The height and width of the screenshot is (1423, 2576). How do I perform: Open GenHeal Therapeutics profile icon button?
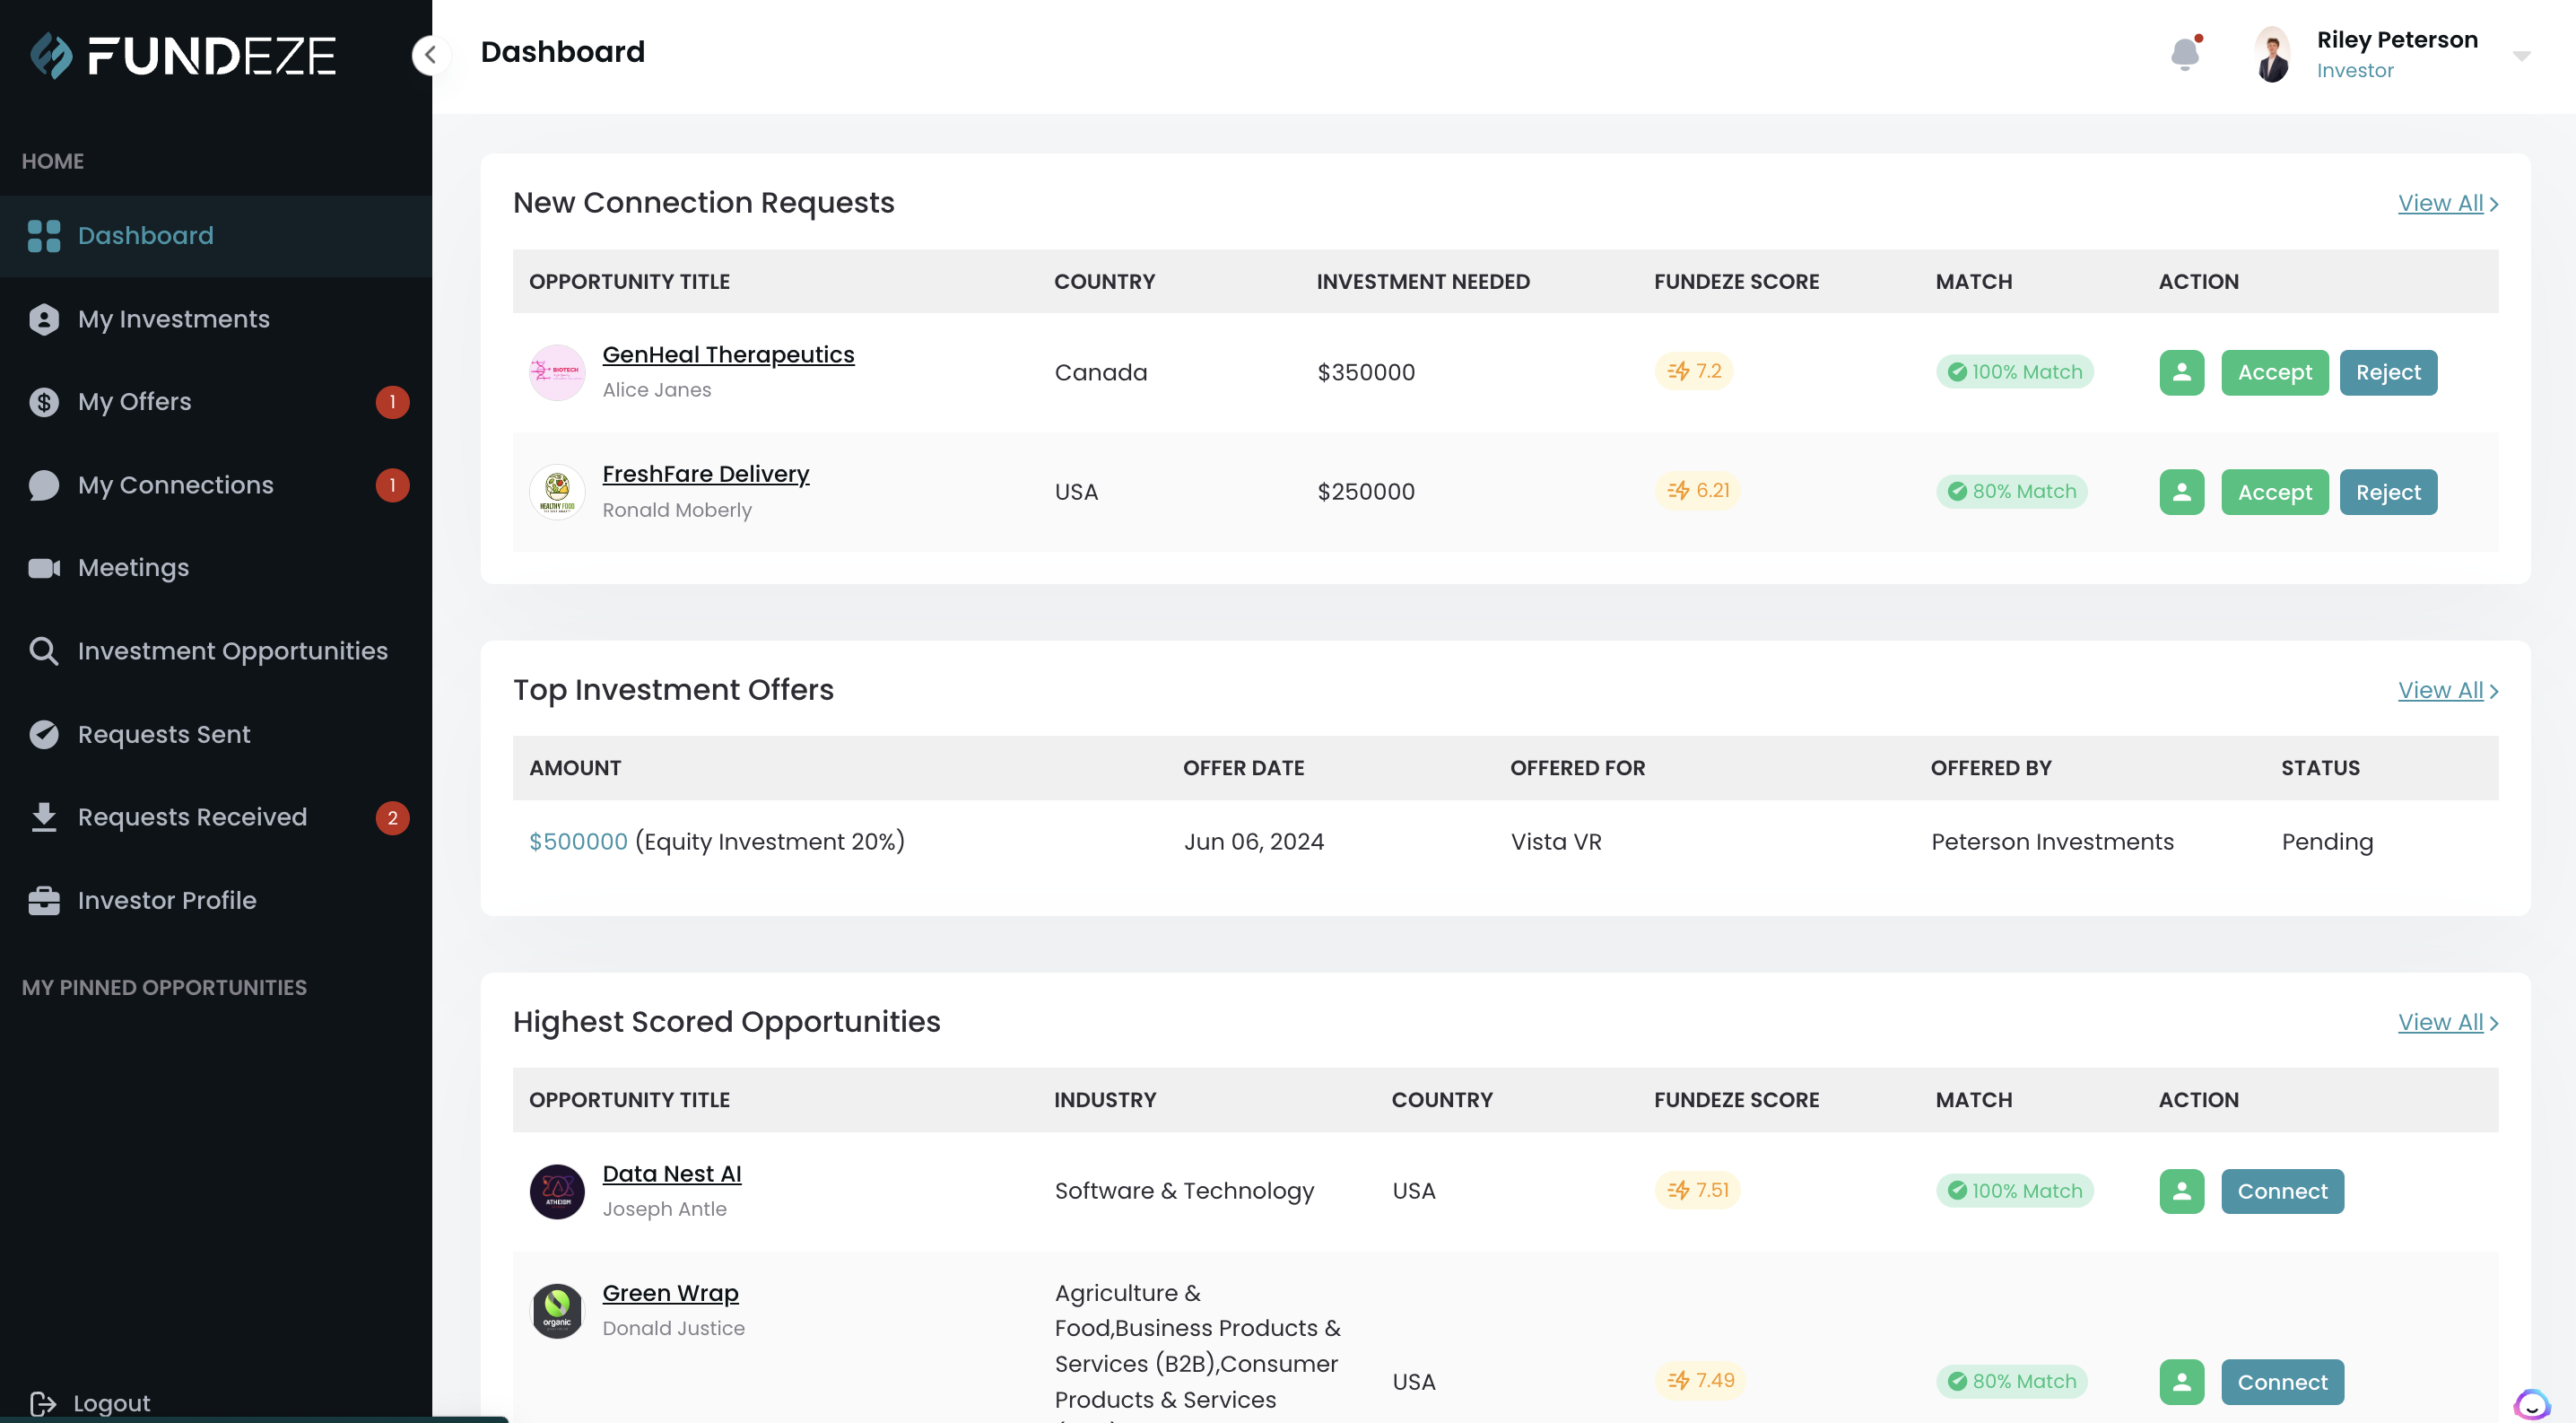coord(2181,373)
